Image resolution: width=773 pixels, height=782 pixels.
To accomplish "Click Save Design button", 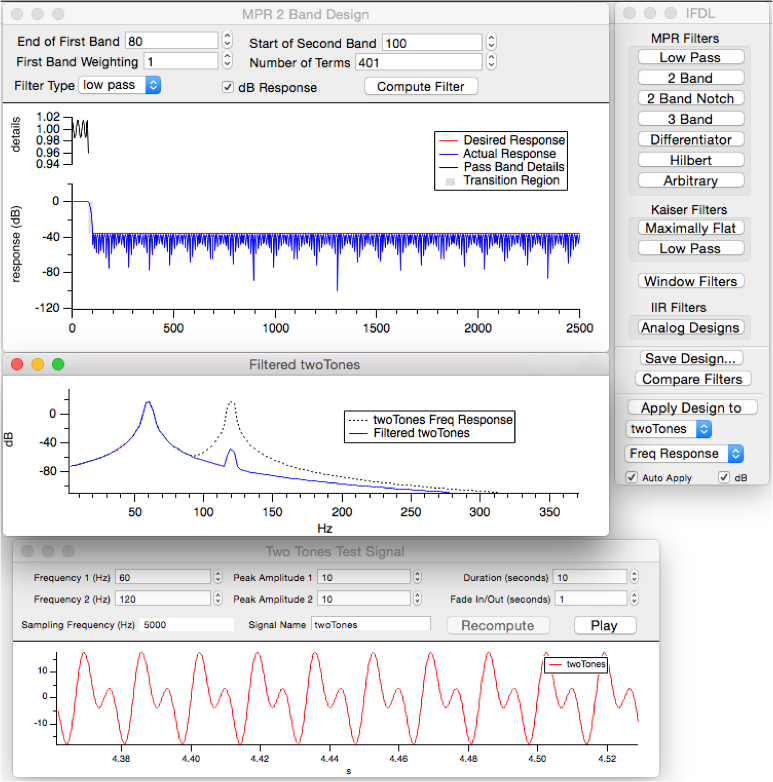I will (690, 358).
